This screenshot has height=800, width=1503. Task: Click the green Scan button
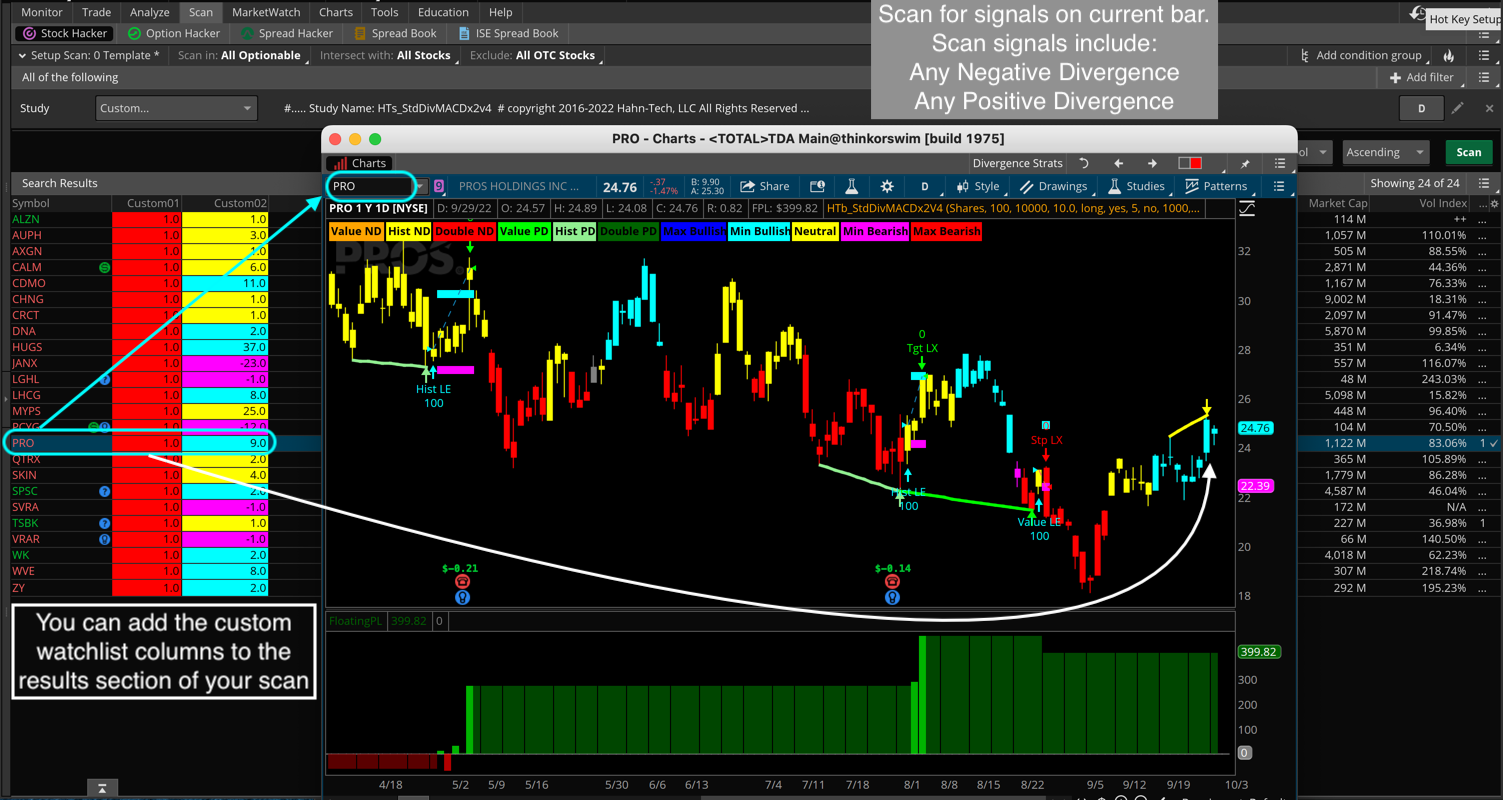(x=1468, y=152)
